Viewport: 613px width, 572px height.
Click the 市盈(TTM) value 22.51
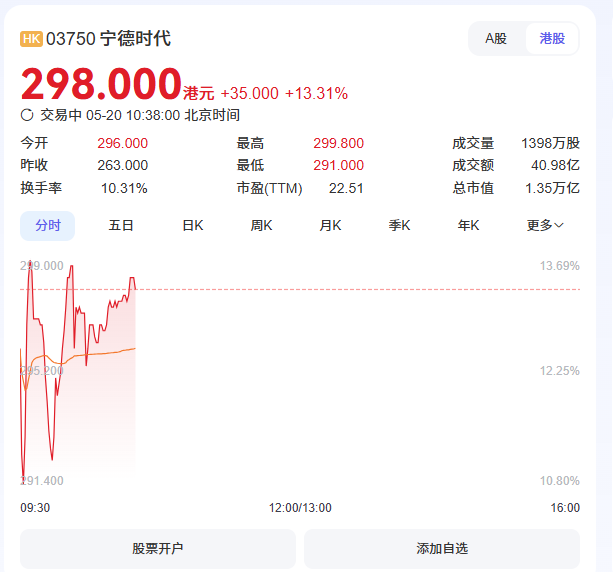[x=346, y=188]
